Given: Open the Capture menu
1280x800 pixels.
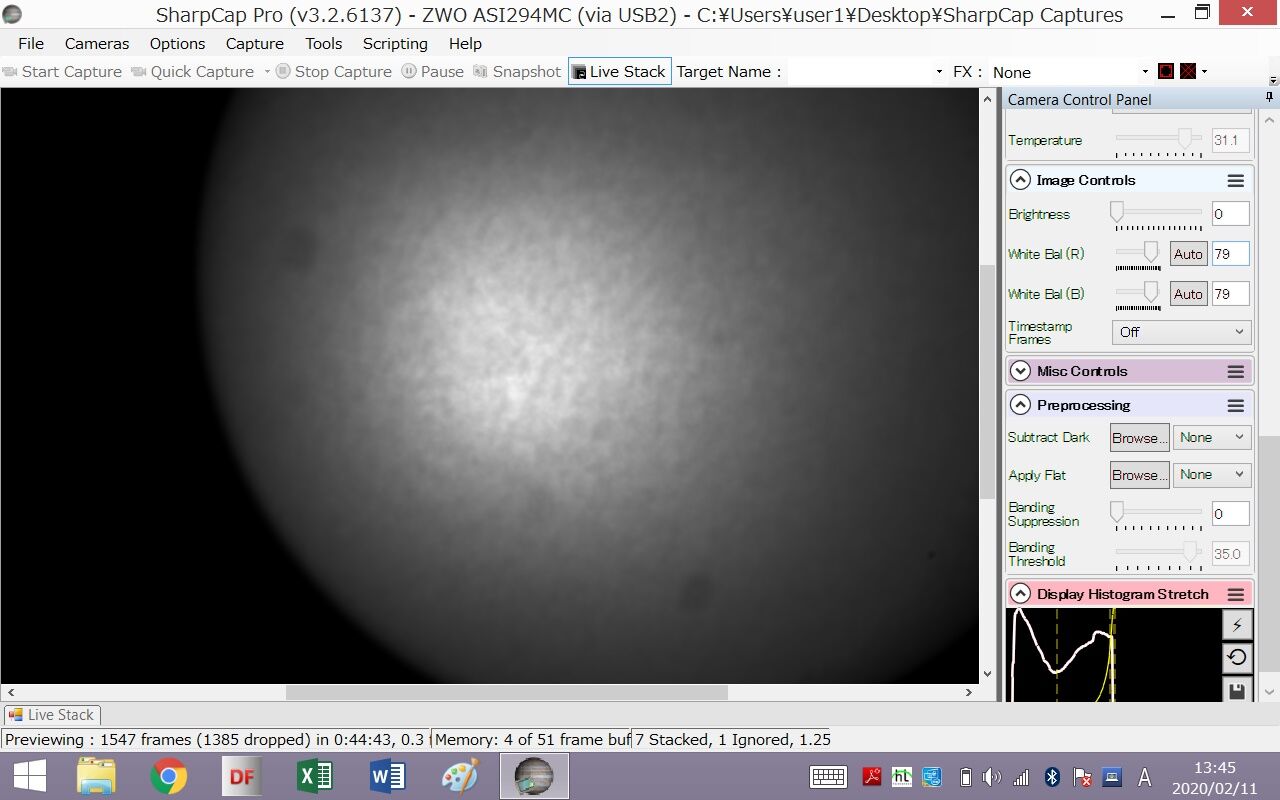Looking at the screenshot, I should pos(254,43).
